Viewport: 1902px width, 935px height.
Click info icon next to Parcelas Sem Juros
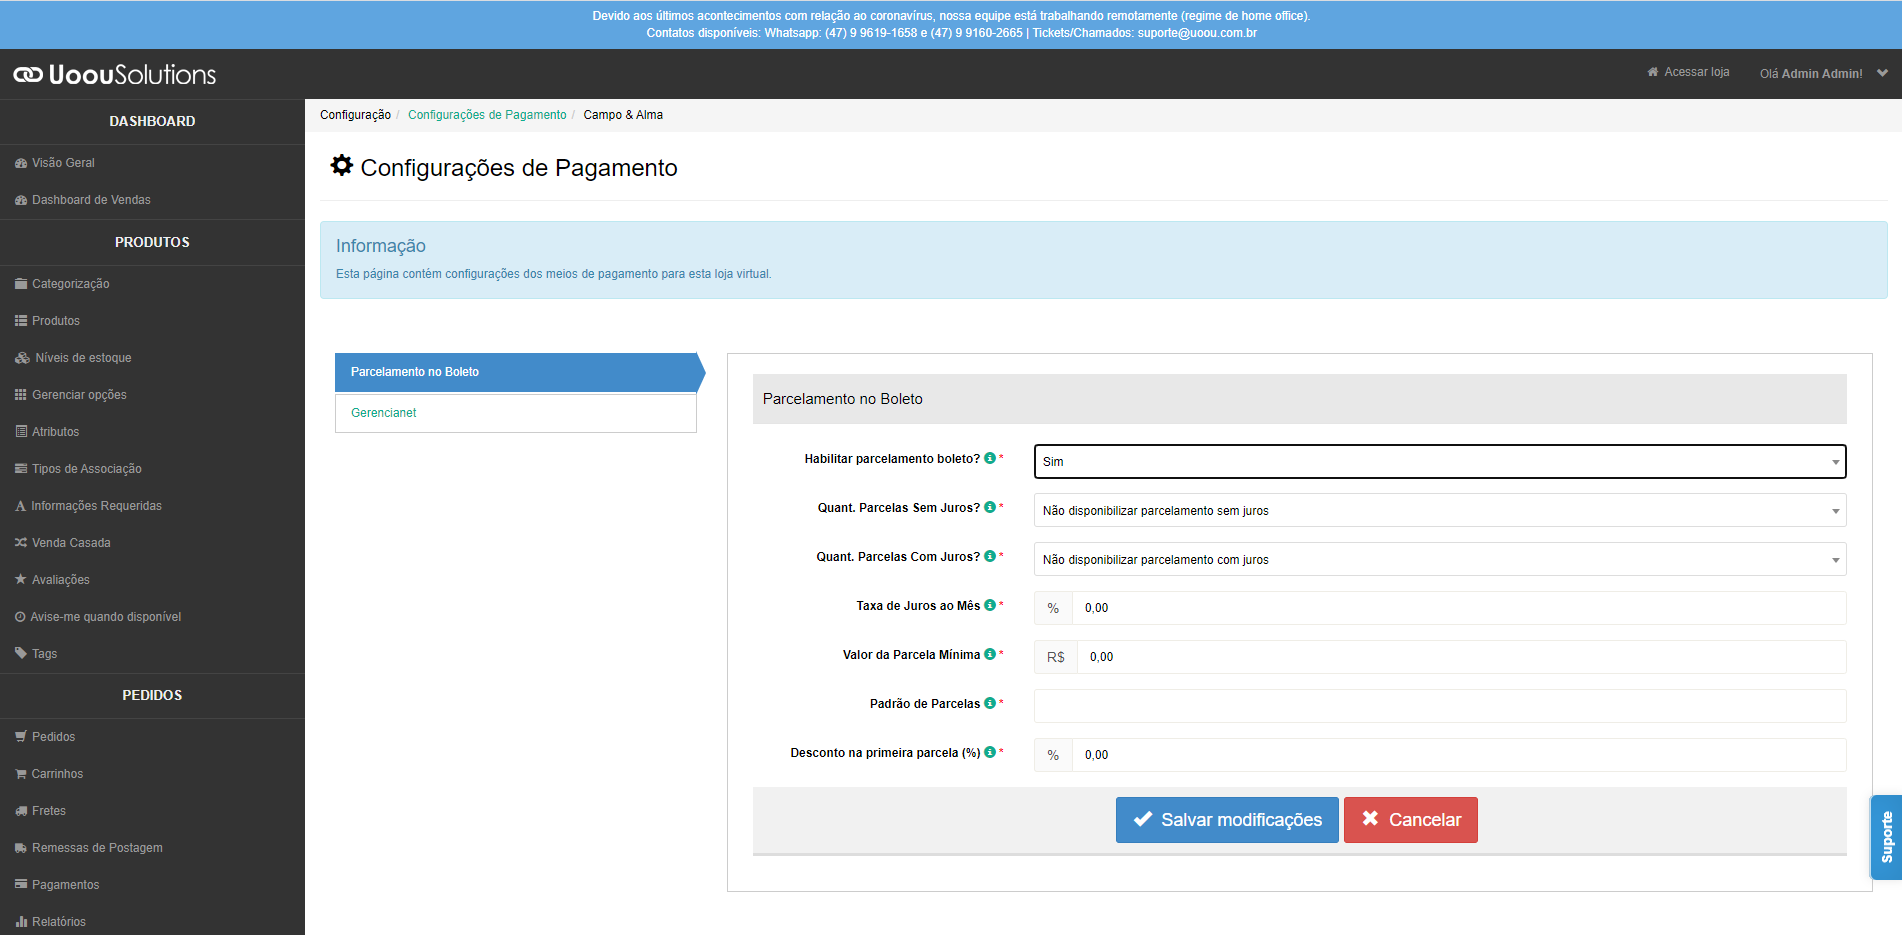coord(990,507)
